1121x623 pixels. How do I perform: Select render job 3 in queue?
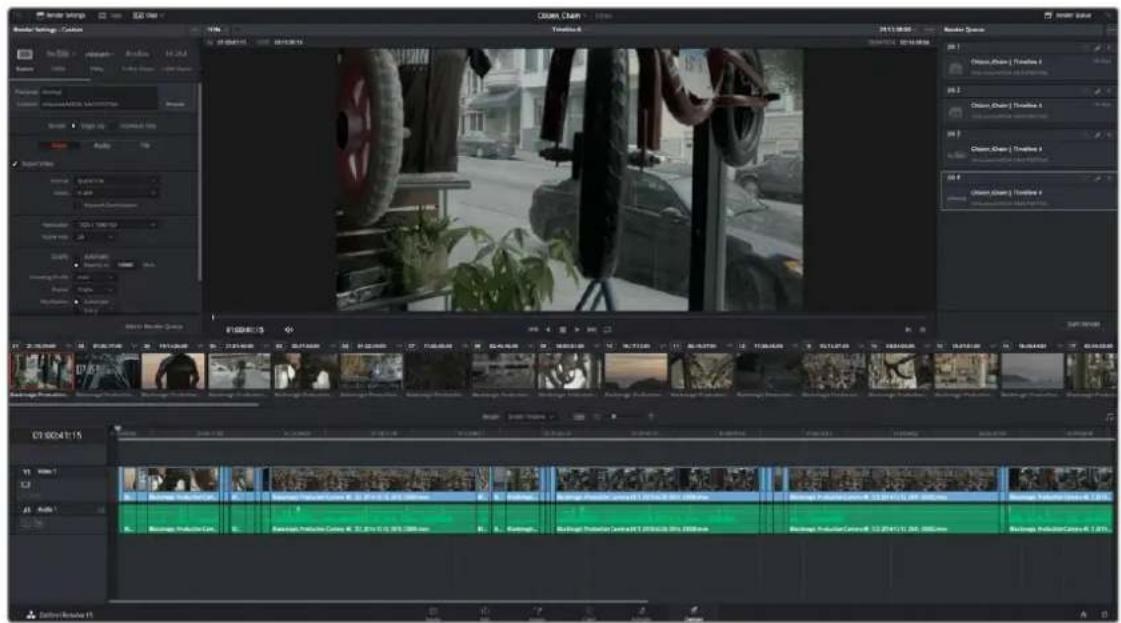(1028, 148)
